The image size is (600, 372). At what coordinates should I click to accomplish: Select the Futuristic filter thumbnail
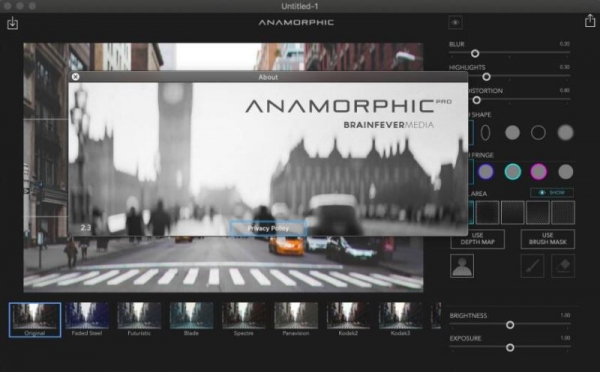[x=139, y=319]
